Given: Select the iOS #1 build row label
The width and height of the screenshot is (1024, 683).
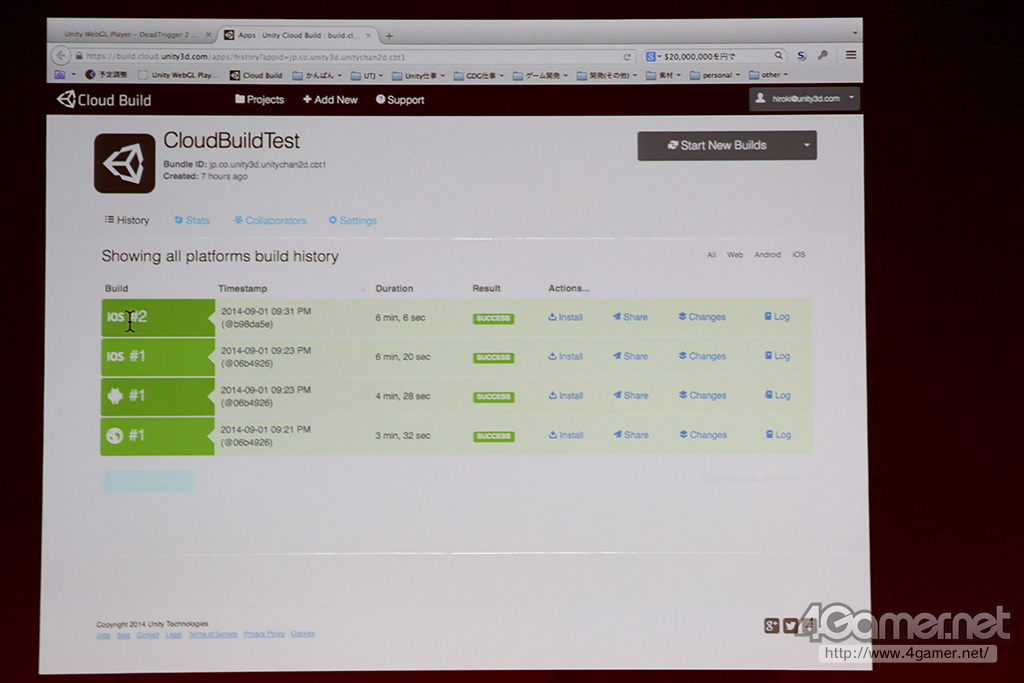Looking at the screenshot, I should [157, 357].
